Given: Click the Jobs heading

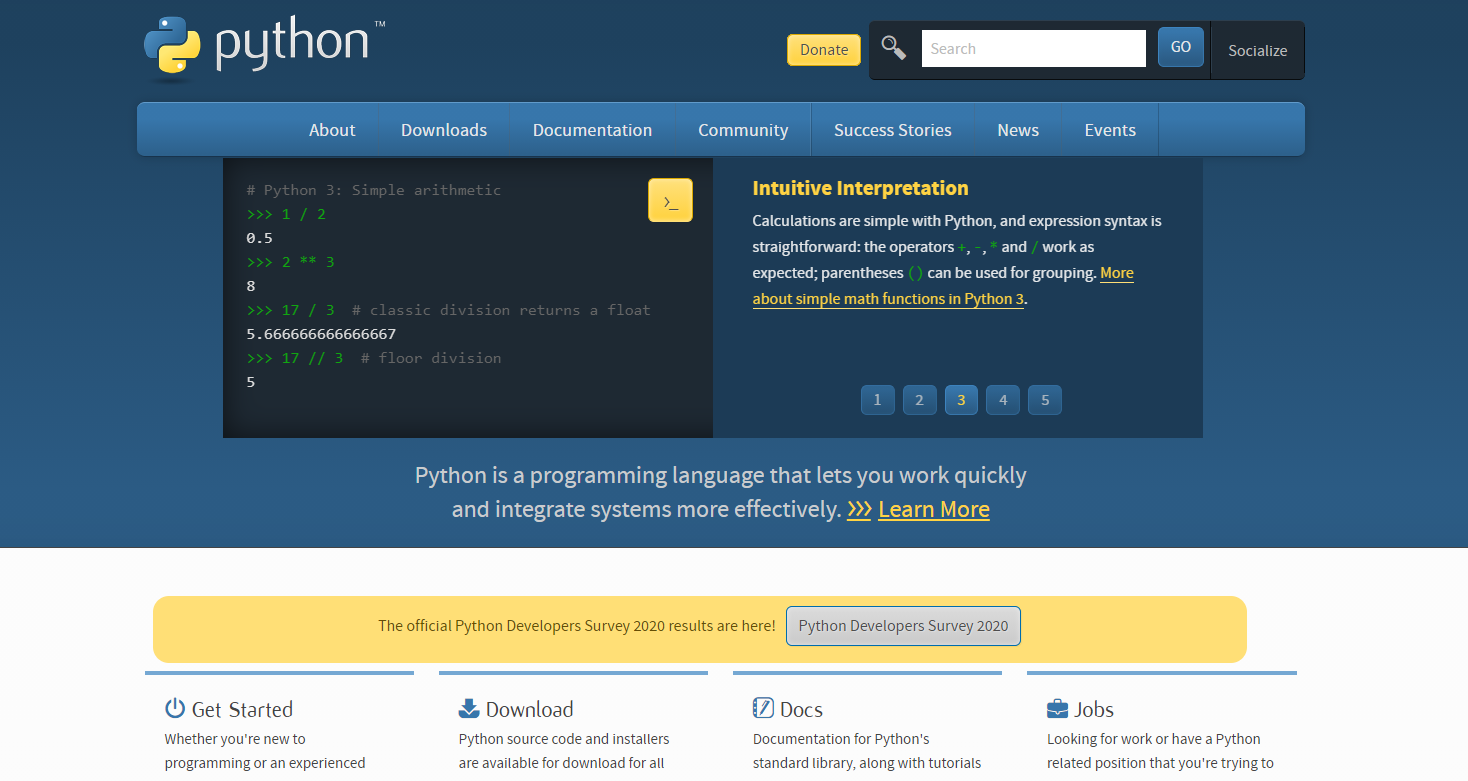Looking at the screenshot, I should click(x=1094, y=709).
